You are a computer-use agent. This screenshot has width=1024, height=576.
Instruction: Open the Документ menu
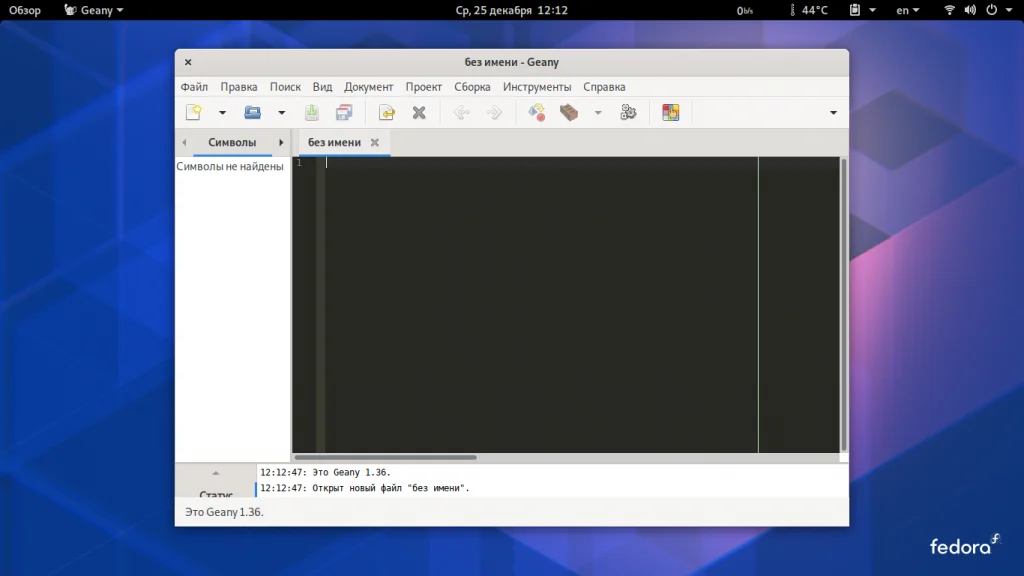(369, 87)
